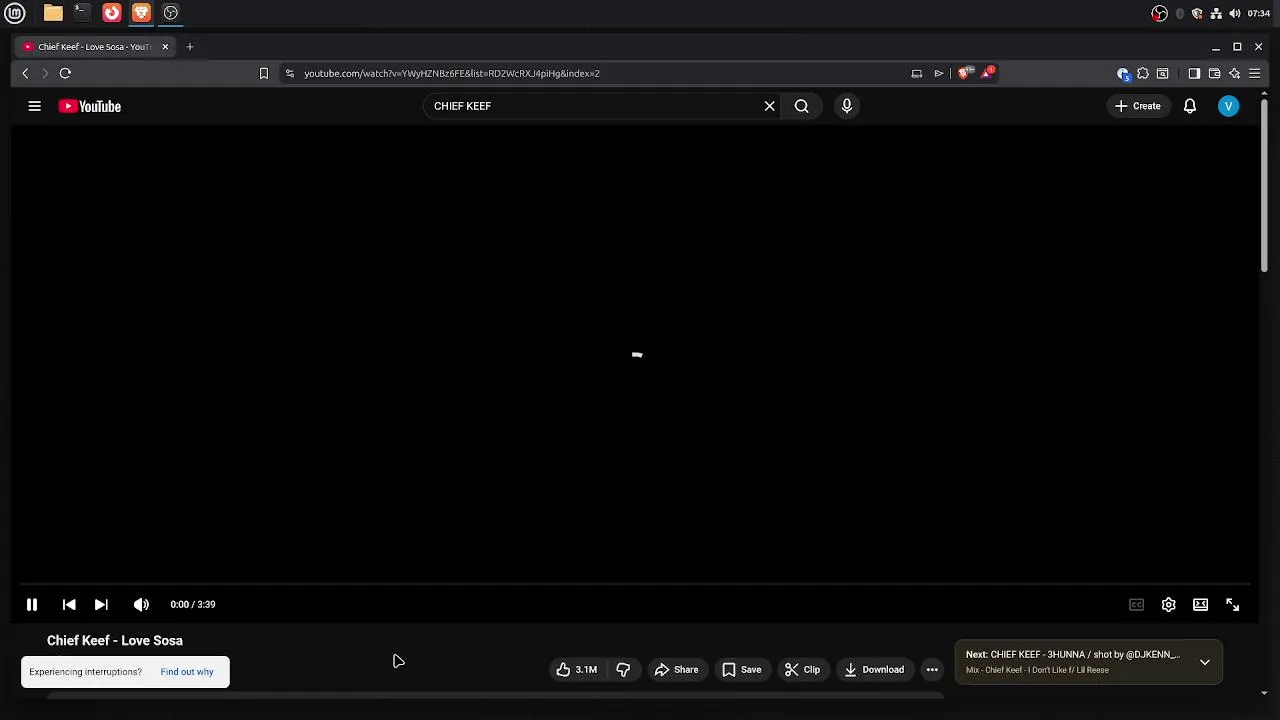
Task: Bookmark this page
Action: point(264,73)
